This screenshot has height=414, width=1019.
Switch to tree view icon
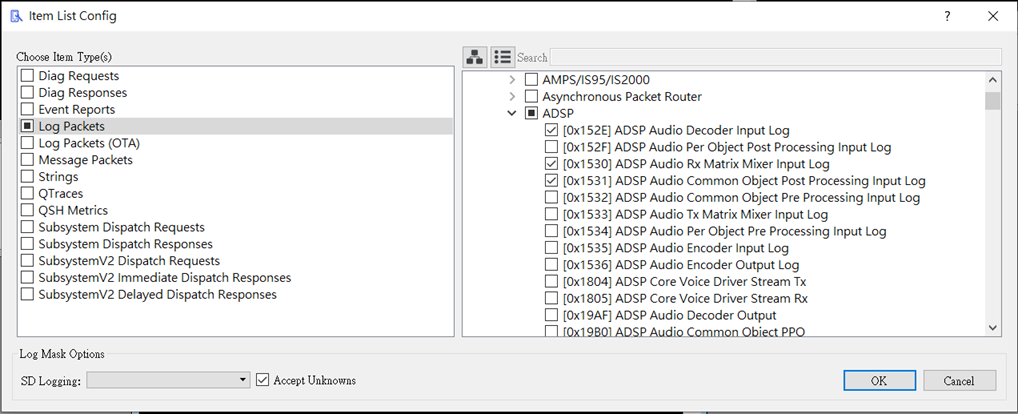click(475, 57)
